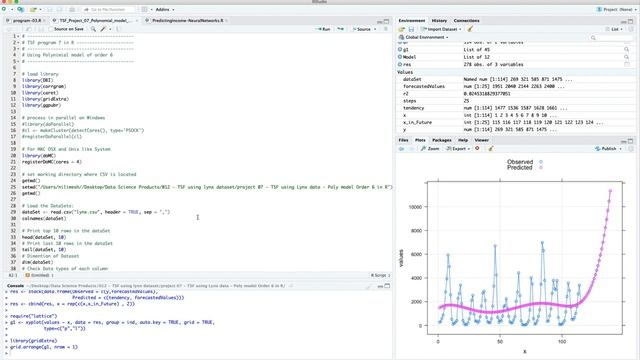The width and height of the screenshot is (640, 360).
Task: Click the Re-run previous code icon
Action: tap(340, 29)
